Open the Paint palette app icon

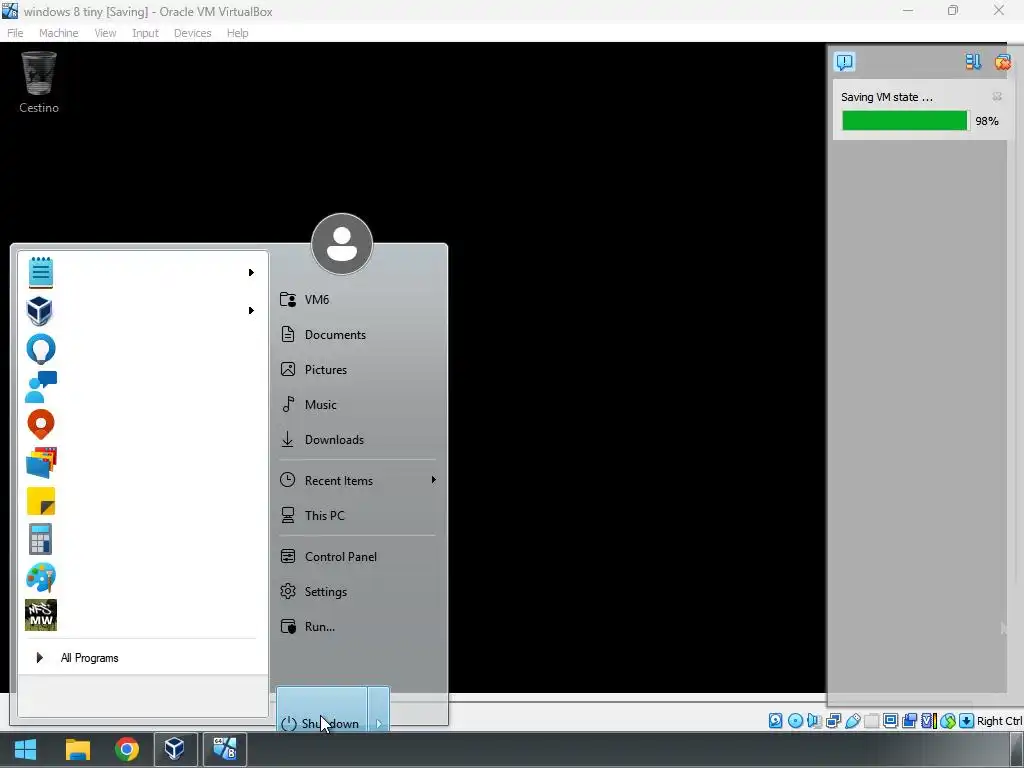(x=41, y=577)
